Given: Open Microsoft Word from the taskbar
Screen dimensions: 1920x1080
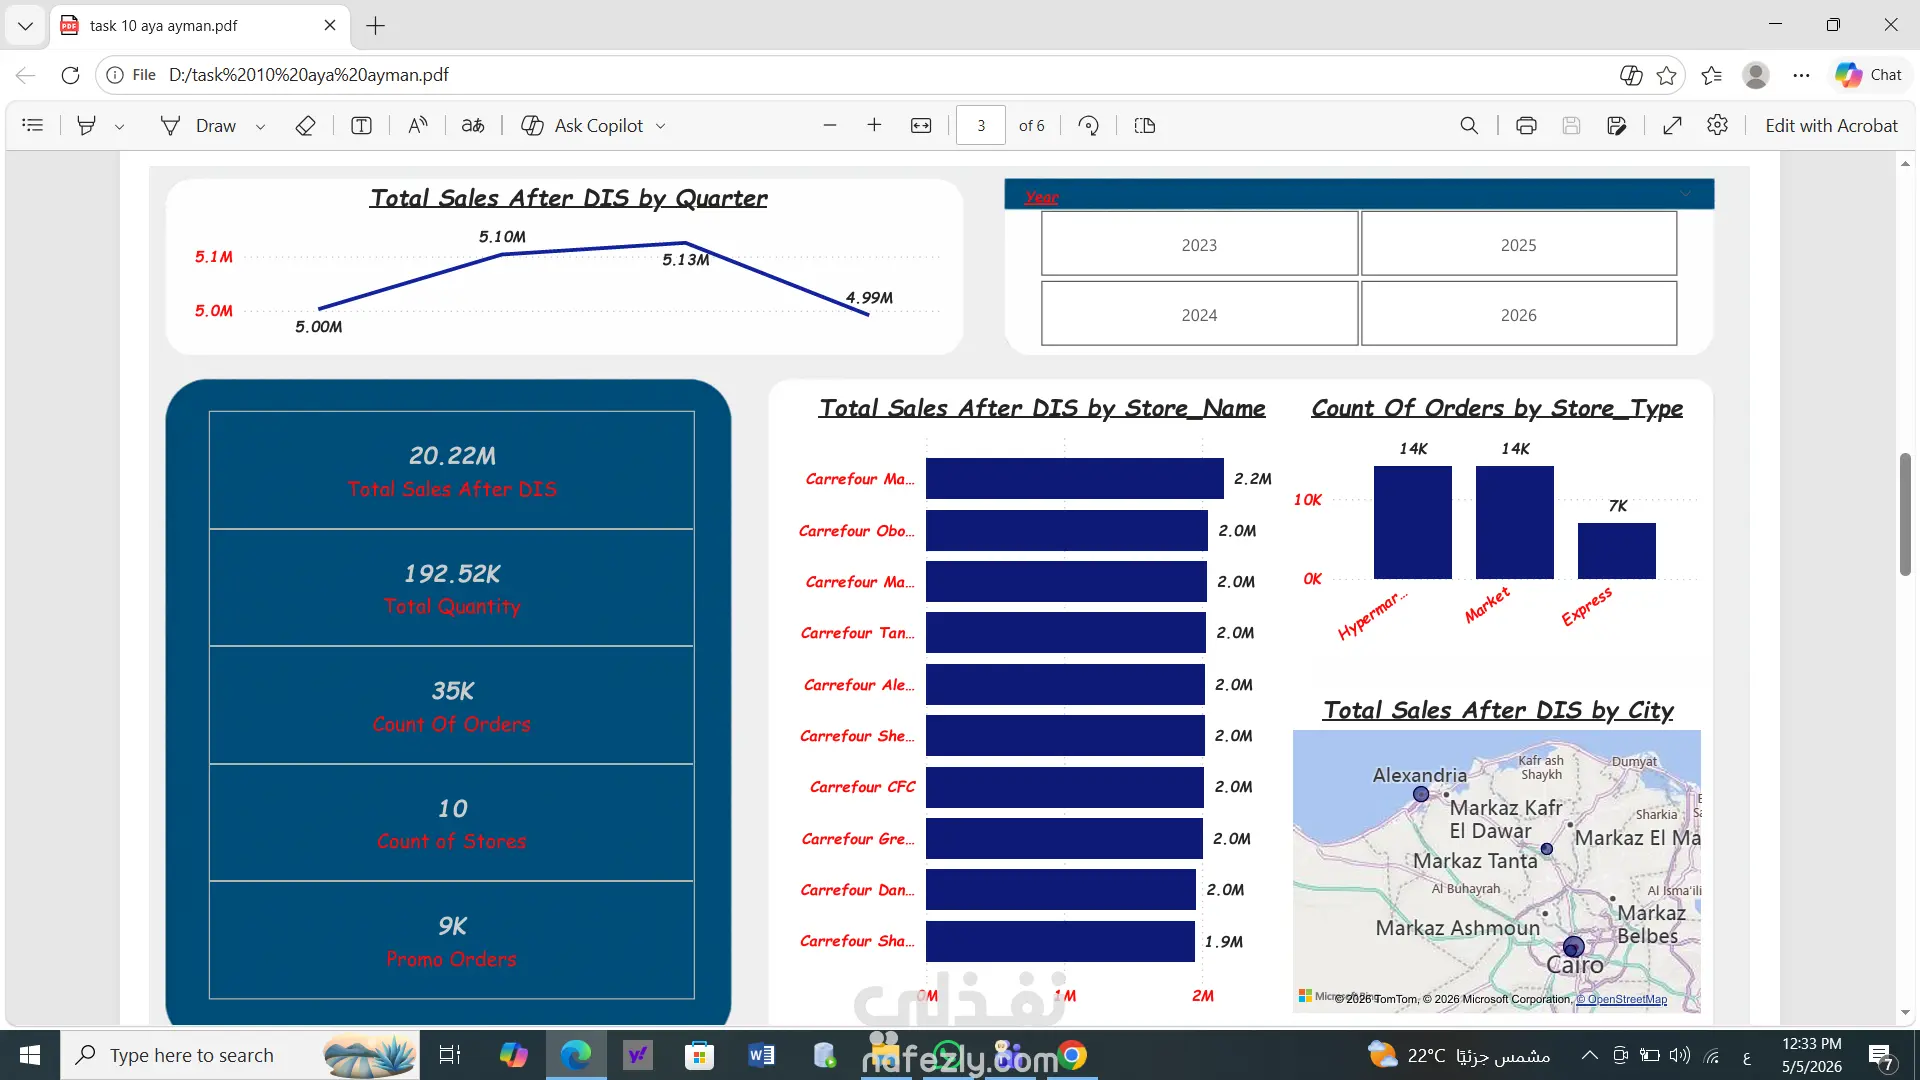Looking at the screenshot, I should tap(760, 1055).
